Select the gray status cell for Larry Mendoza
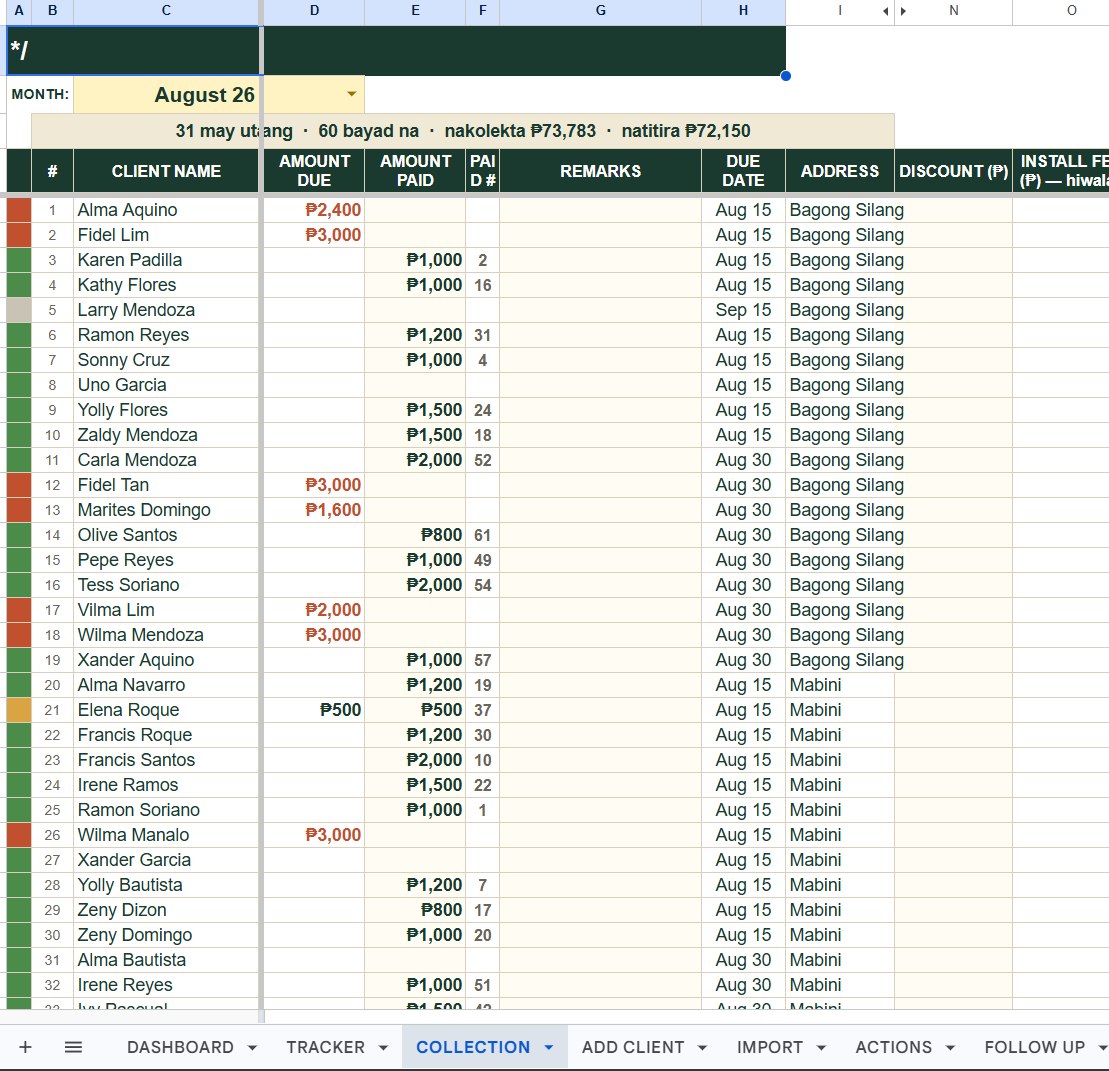1109x1071 pixels. pos(19,310)
